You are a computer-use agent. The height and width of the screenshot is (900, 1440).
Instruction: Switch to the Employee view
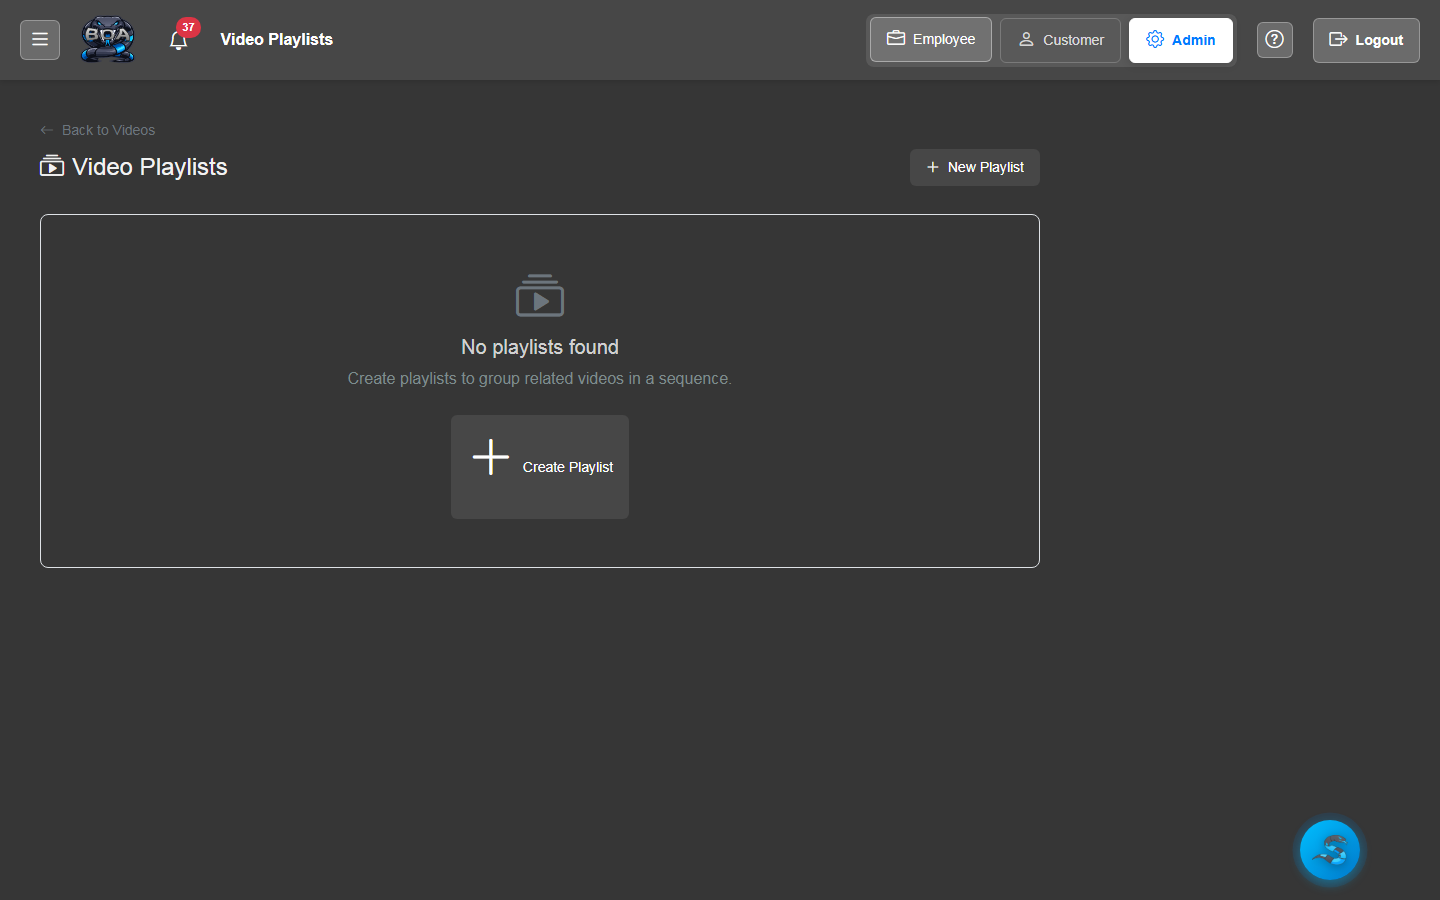click(x=930, y=39)
